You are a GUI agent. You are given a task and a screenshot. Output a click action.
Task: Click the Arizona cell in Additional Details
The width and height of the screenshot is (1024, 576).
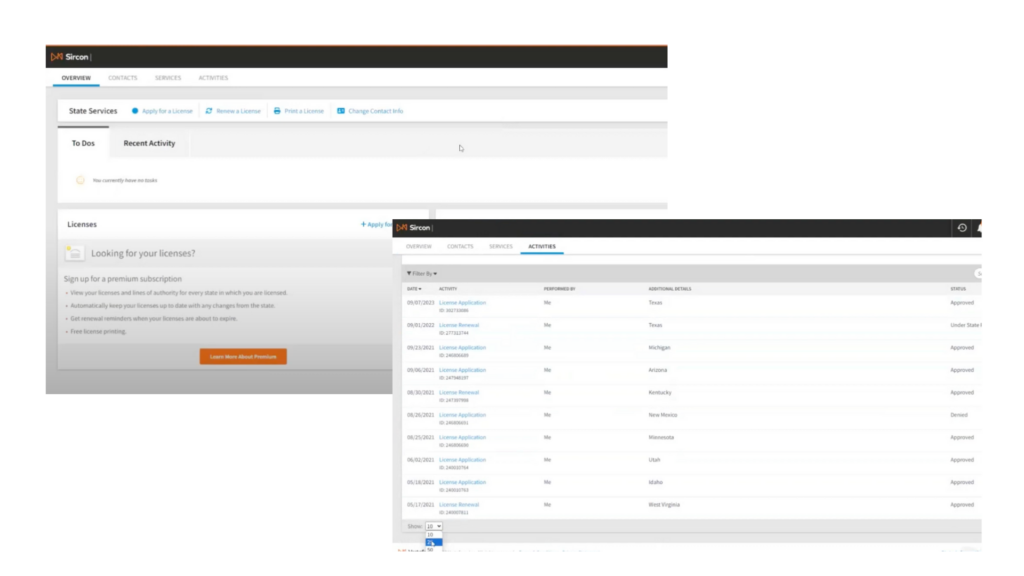pyautogui.click(x=658, y=370)
